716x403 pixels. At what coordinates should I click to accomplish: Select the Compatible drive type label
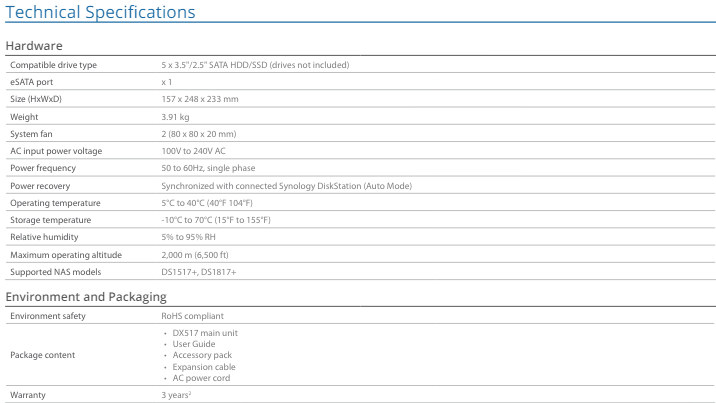[x=53, y=65]
